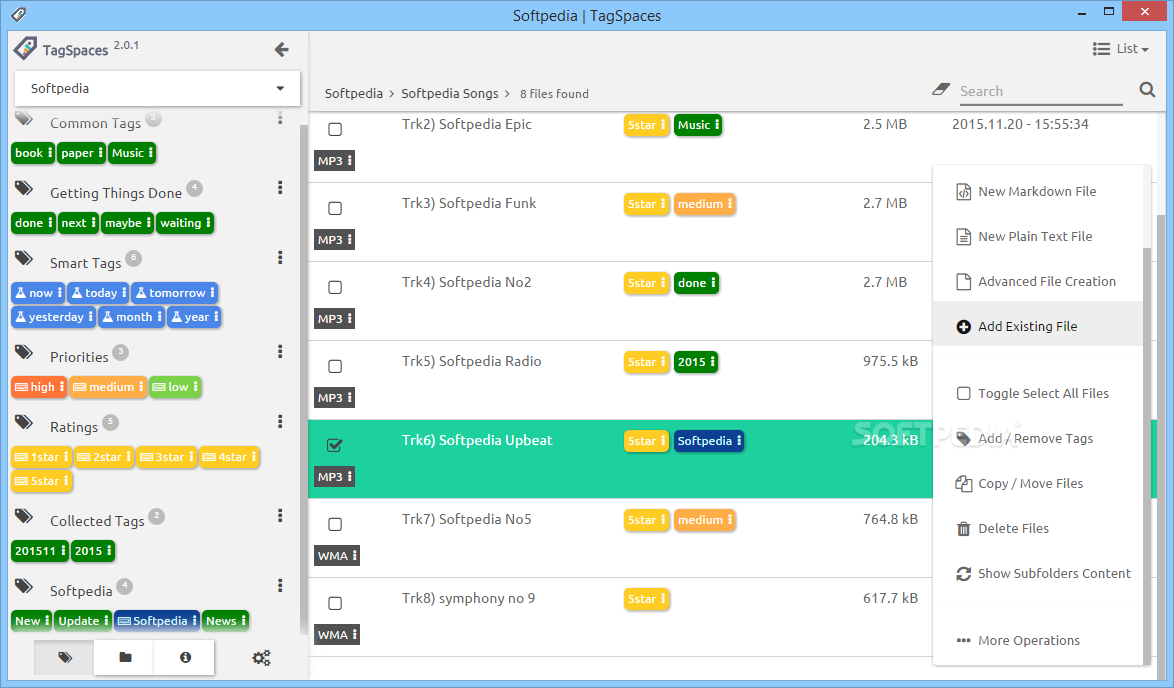Click the now smart tag
The height and width of the screenshot is (688, 1174).
[37, 293]
